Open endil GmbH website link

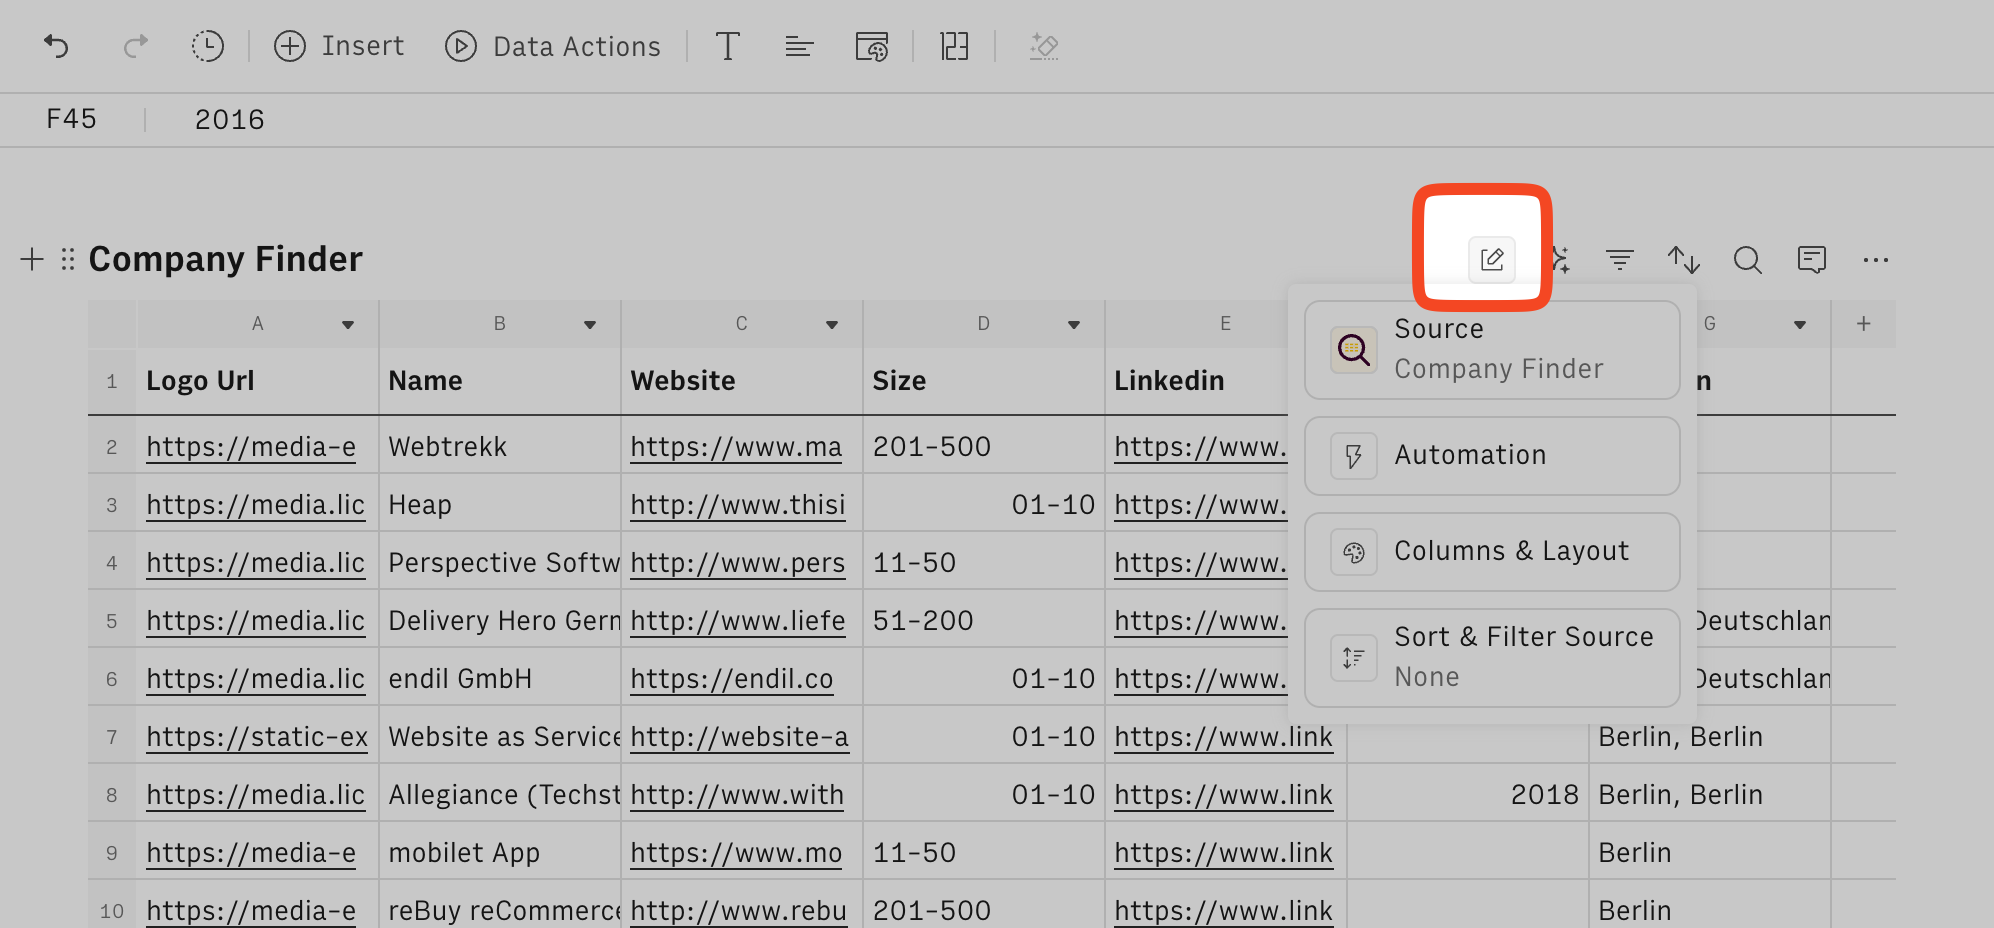coord(732,679)
